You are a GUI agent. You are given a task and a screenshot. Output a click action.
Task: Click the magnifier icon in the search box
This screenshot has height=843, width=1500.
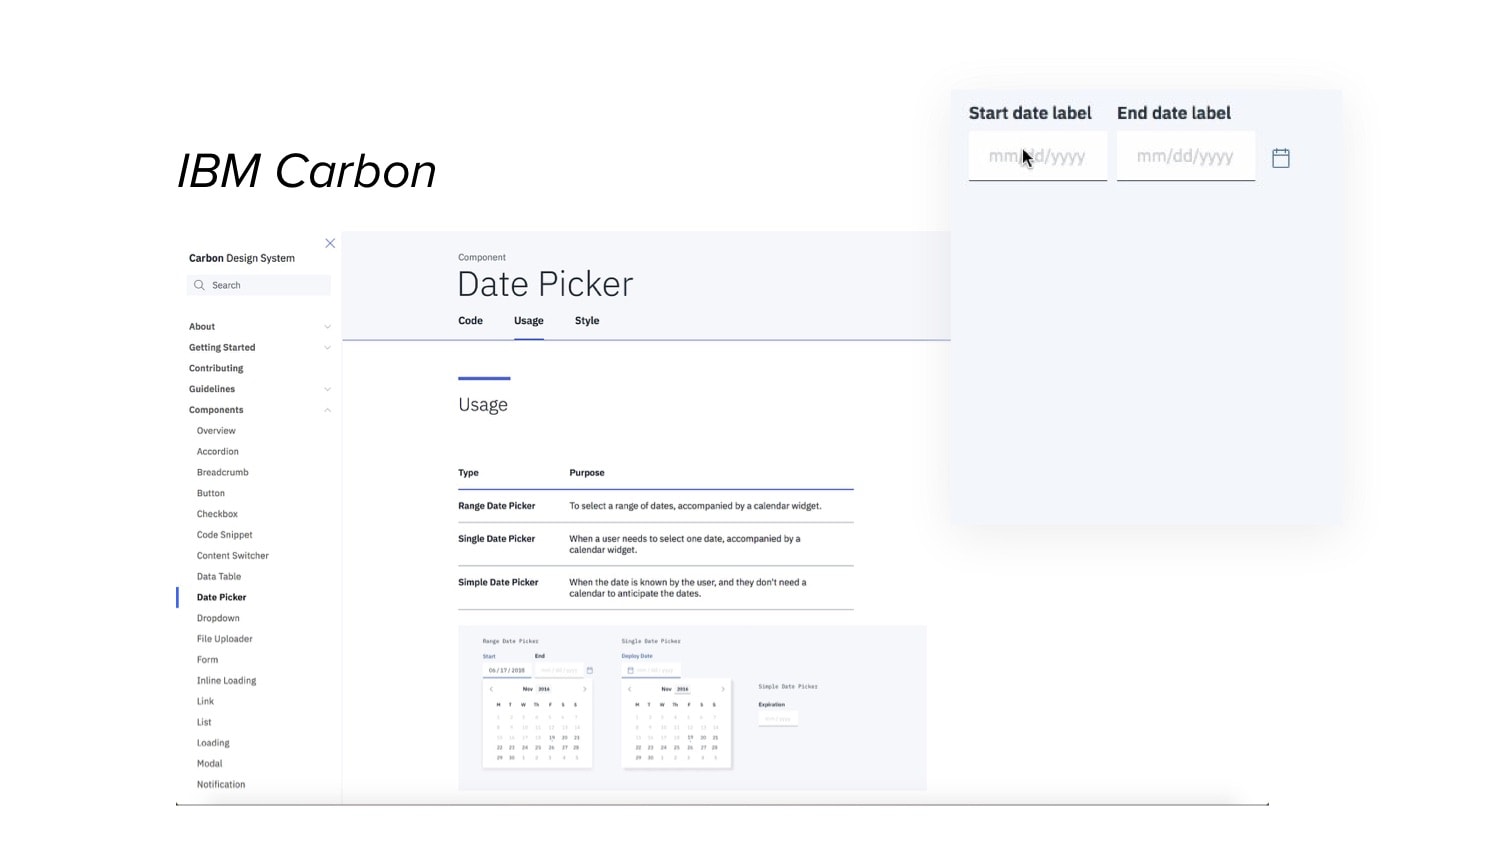coord(199,285)
